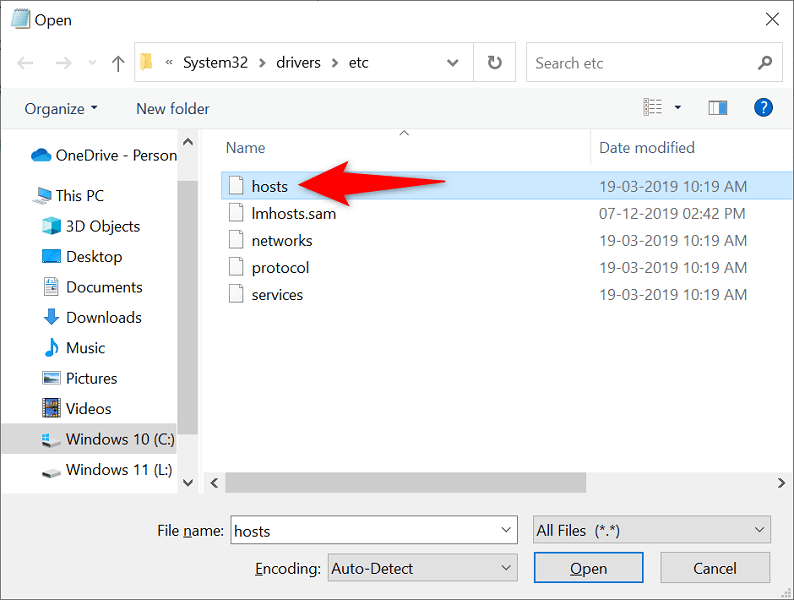Click the search magnifier icon
The width and height of the screenshot is (794, 600).
tap(765, 63)
